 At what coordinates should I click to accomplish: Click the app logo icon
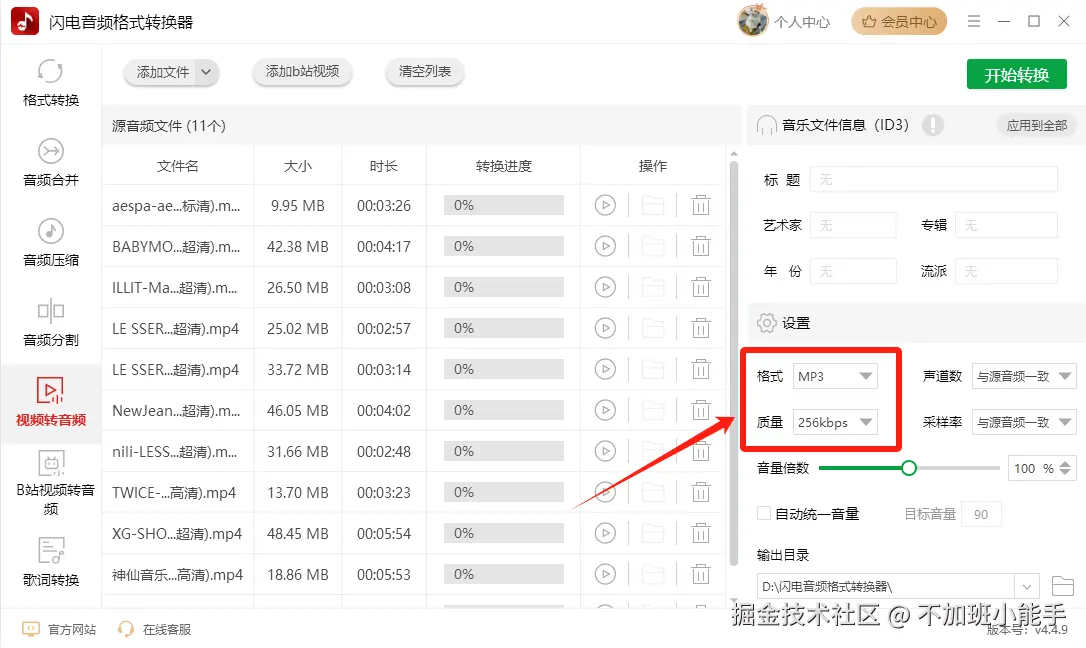pyautogui.click(x=25, y=21)
